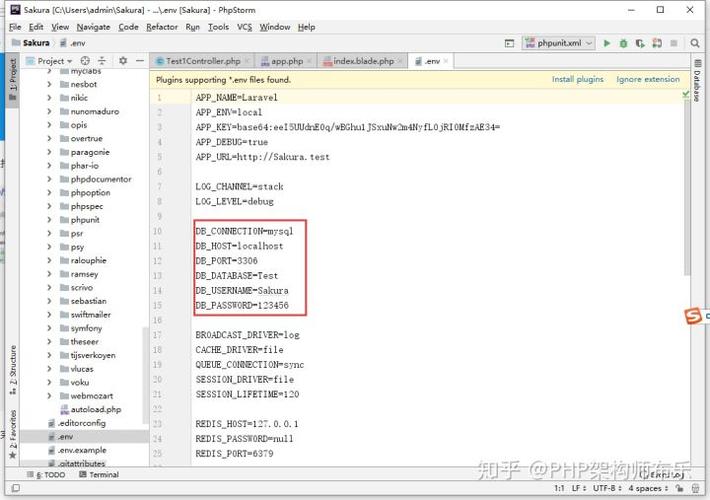Open the 4 spaces indent selector

pyautogui.click(x=648, y=488)
